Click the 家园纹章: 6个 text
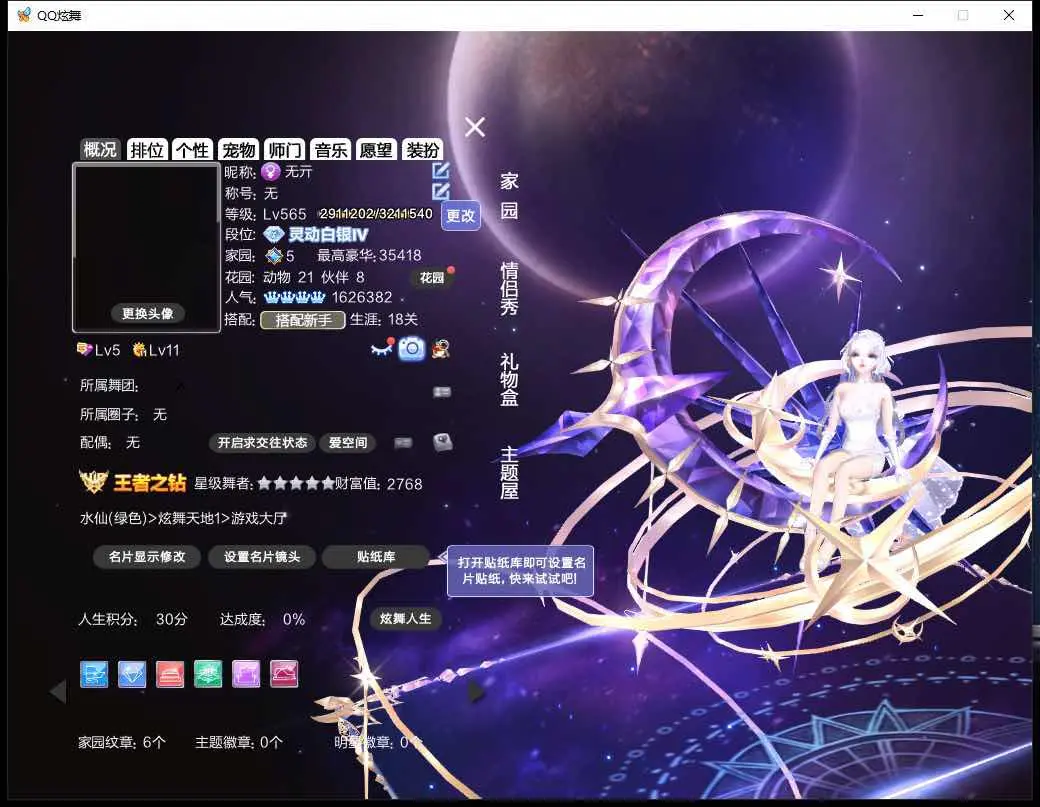The height and width of the screenshot is (807, 1040). click(x=122, y=742)
